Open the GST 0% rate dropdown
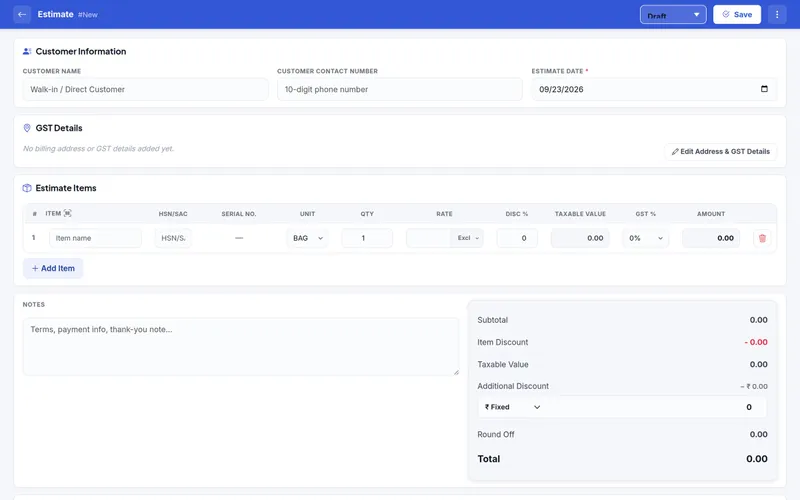The height and width of the screenshot is (500, 800). (645, 238)
